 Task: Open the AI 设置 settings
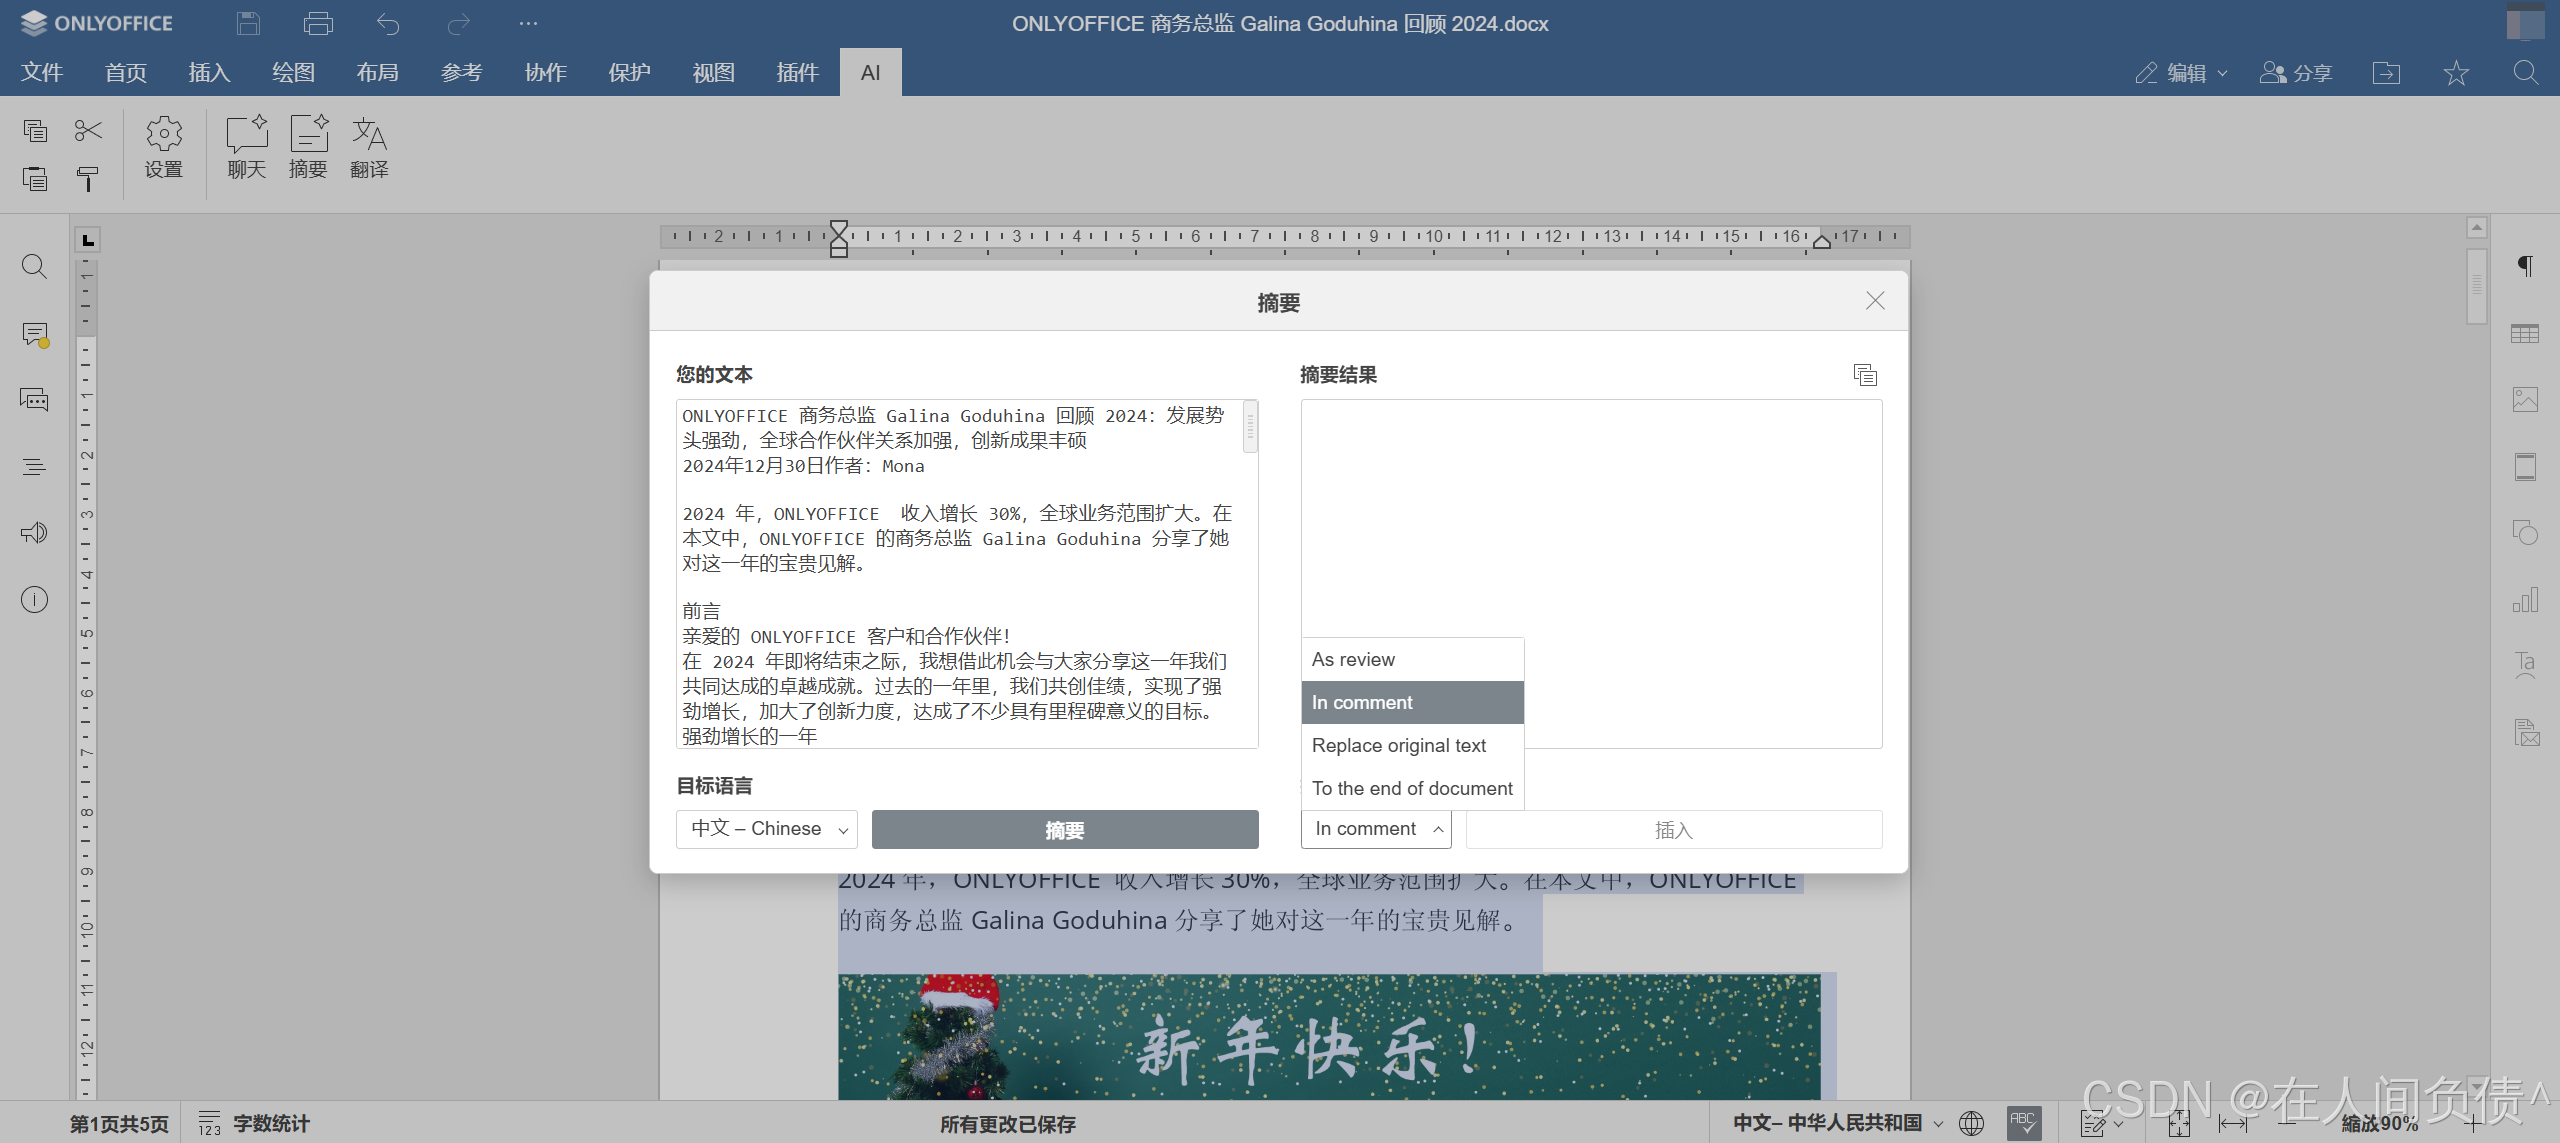(163, 148)
